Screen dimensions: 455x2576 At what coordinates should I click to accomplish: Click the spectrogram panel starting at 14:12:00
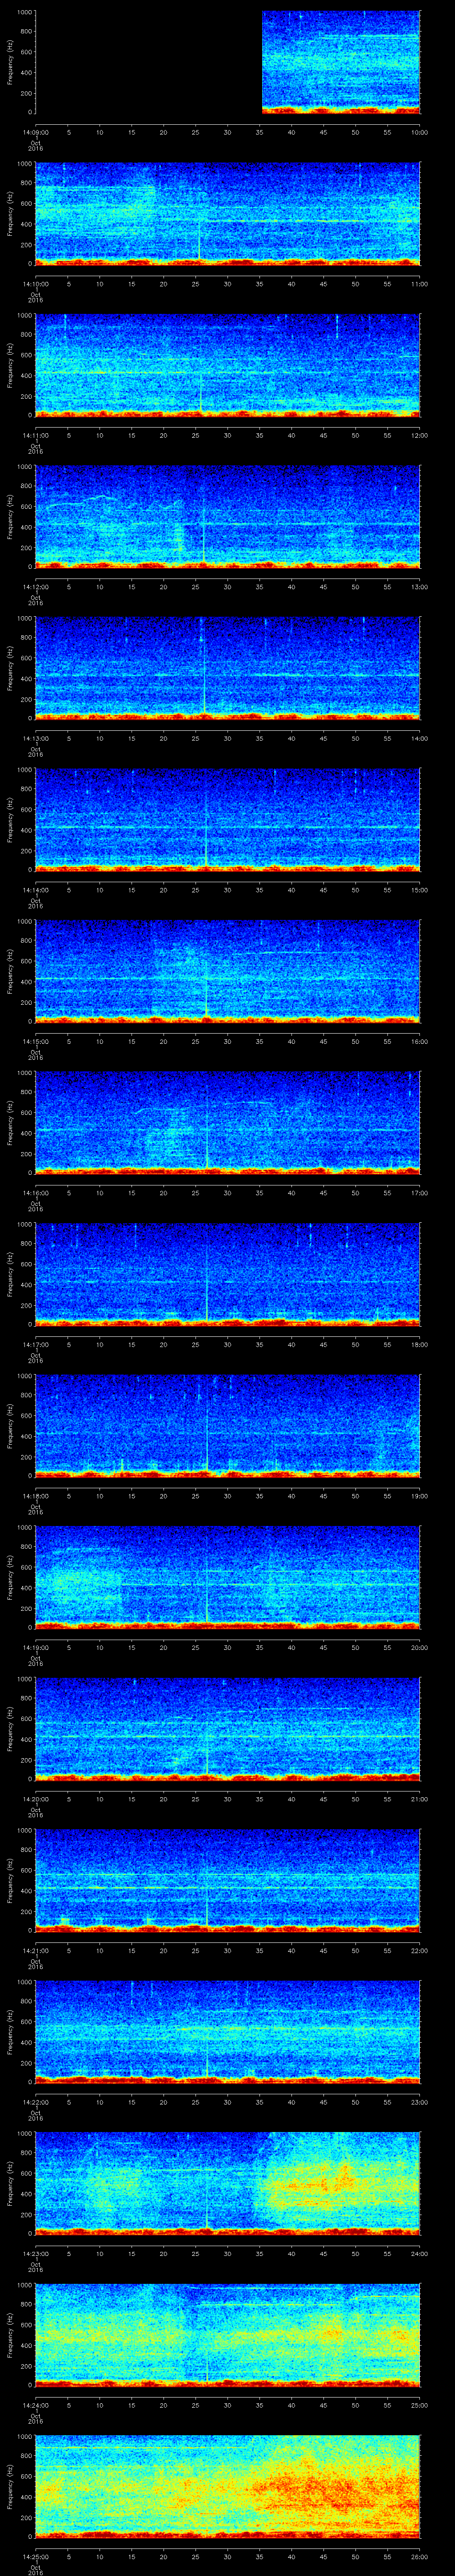pyautogui.click(x=227, y=517)
